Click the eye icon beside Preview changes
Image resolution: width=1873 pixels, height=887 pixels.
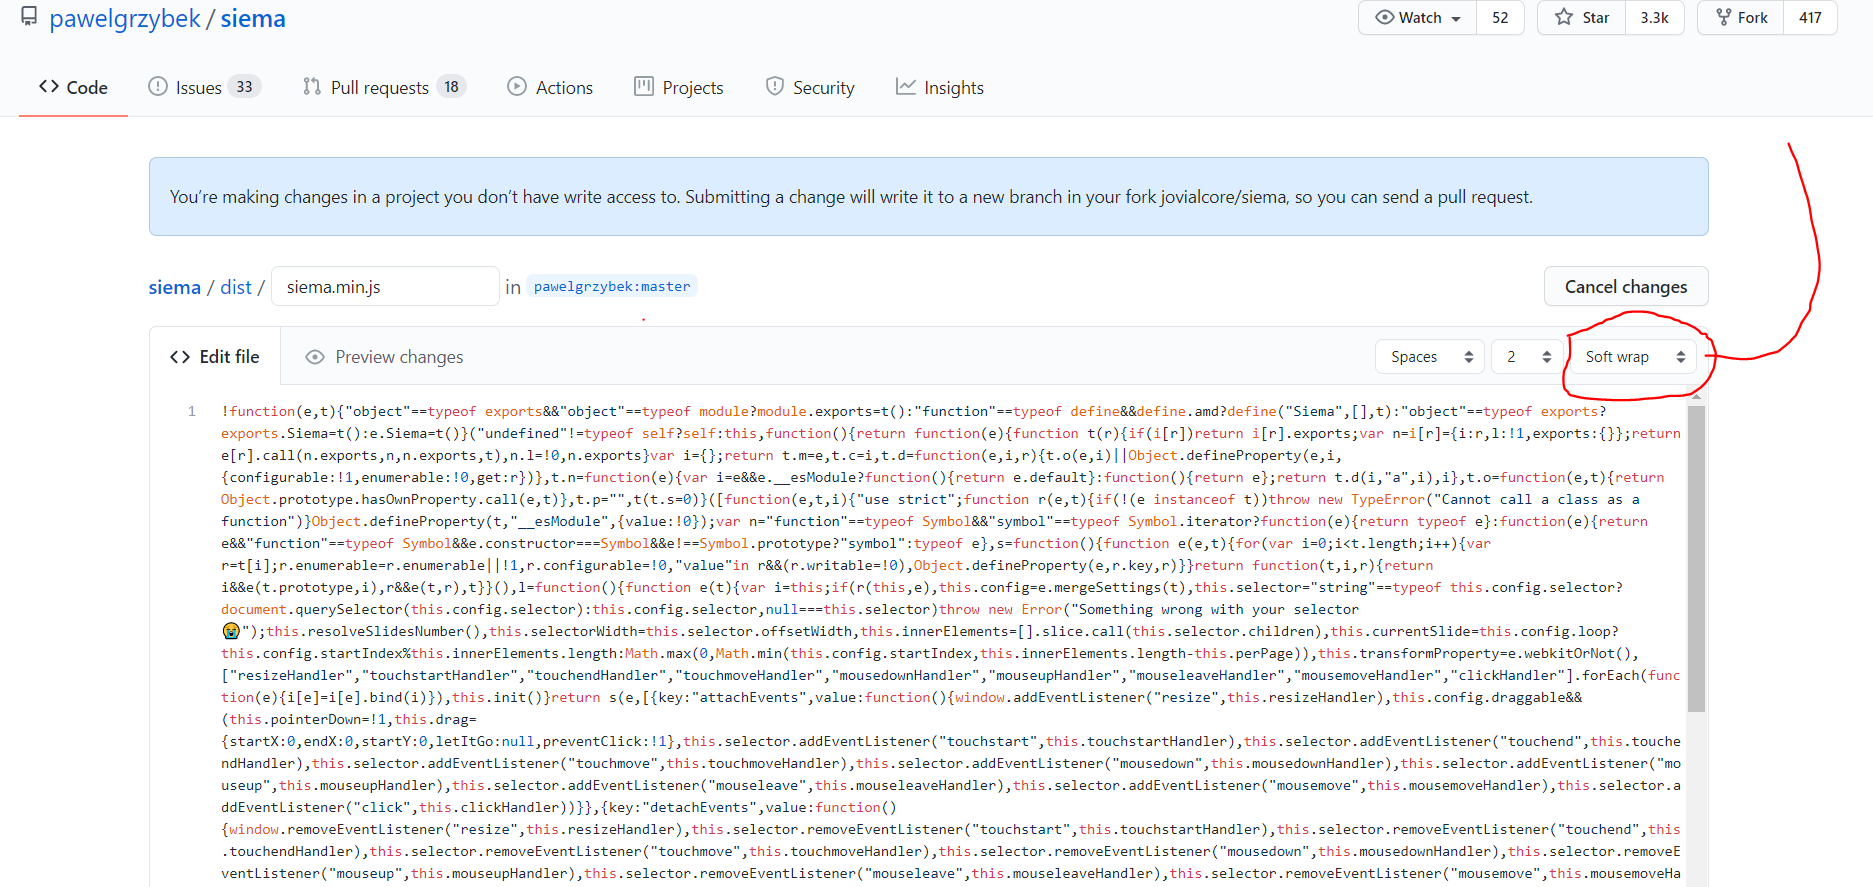click(x=315, y=357)
